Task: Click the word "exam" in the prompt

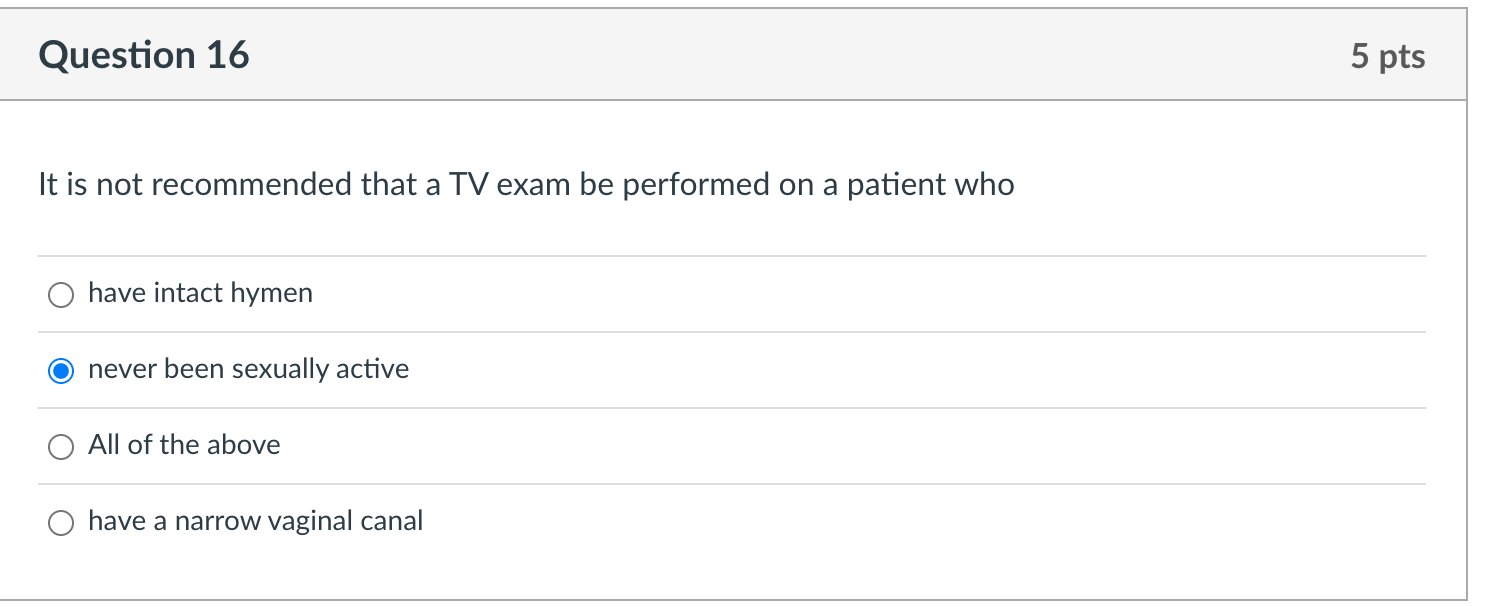Action: tap(532, 185)
